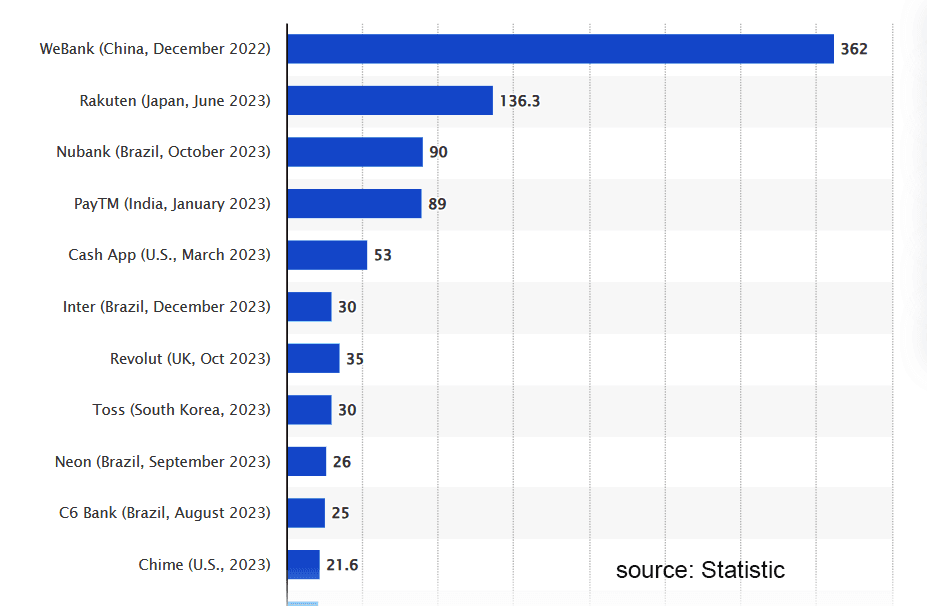This screenshot has height=606, width=927.
Task: Click the Rakuten bar in the chart
Action: point(390,101)
